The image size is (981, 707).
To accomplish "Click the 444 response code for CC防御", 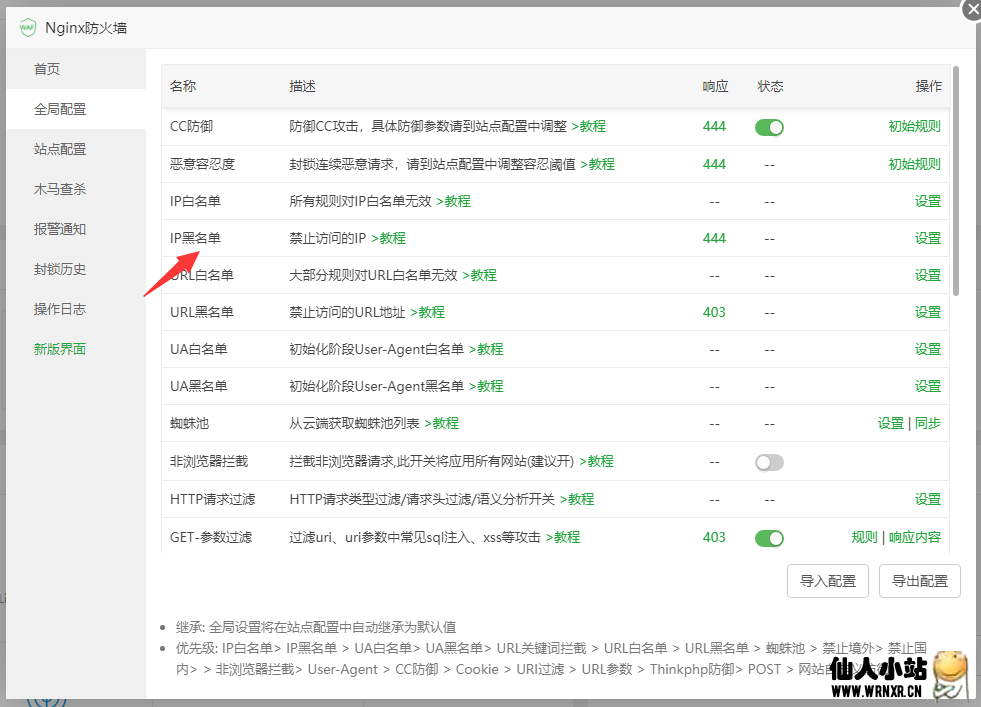I will tap(714, 126).
